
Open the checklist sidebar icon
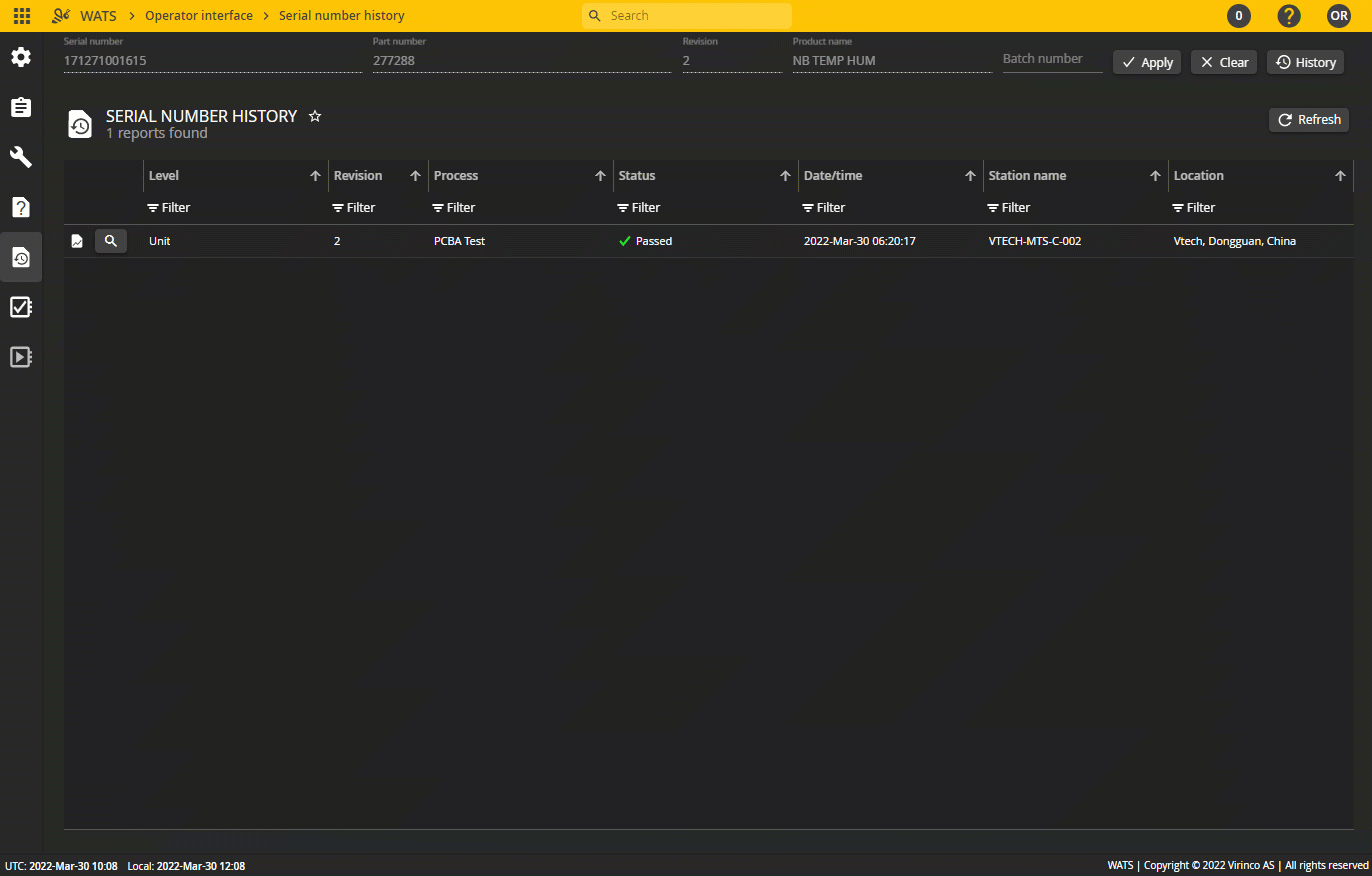(x=21, y=307)
